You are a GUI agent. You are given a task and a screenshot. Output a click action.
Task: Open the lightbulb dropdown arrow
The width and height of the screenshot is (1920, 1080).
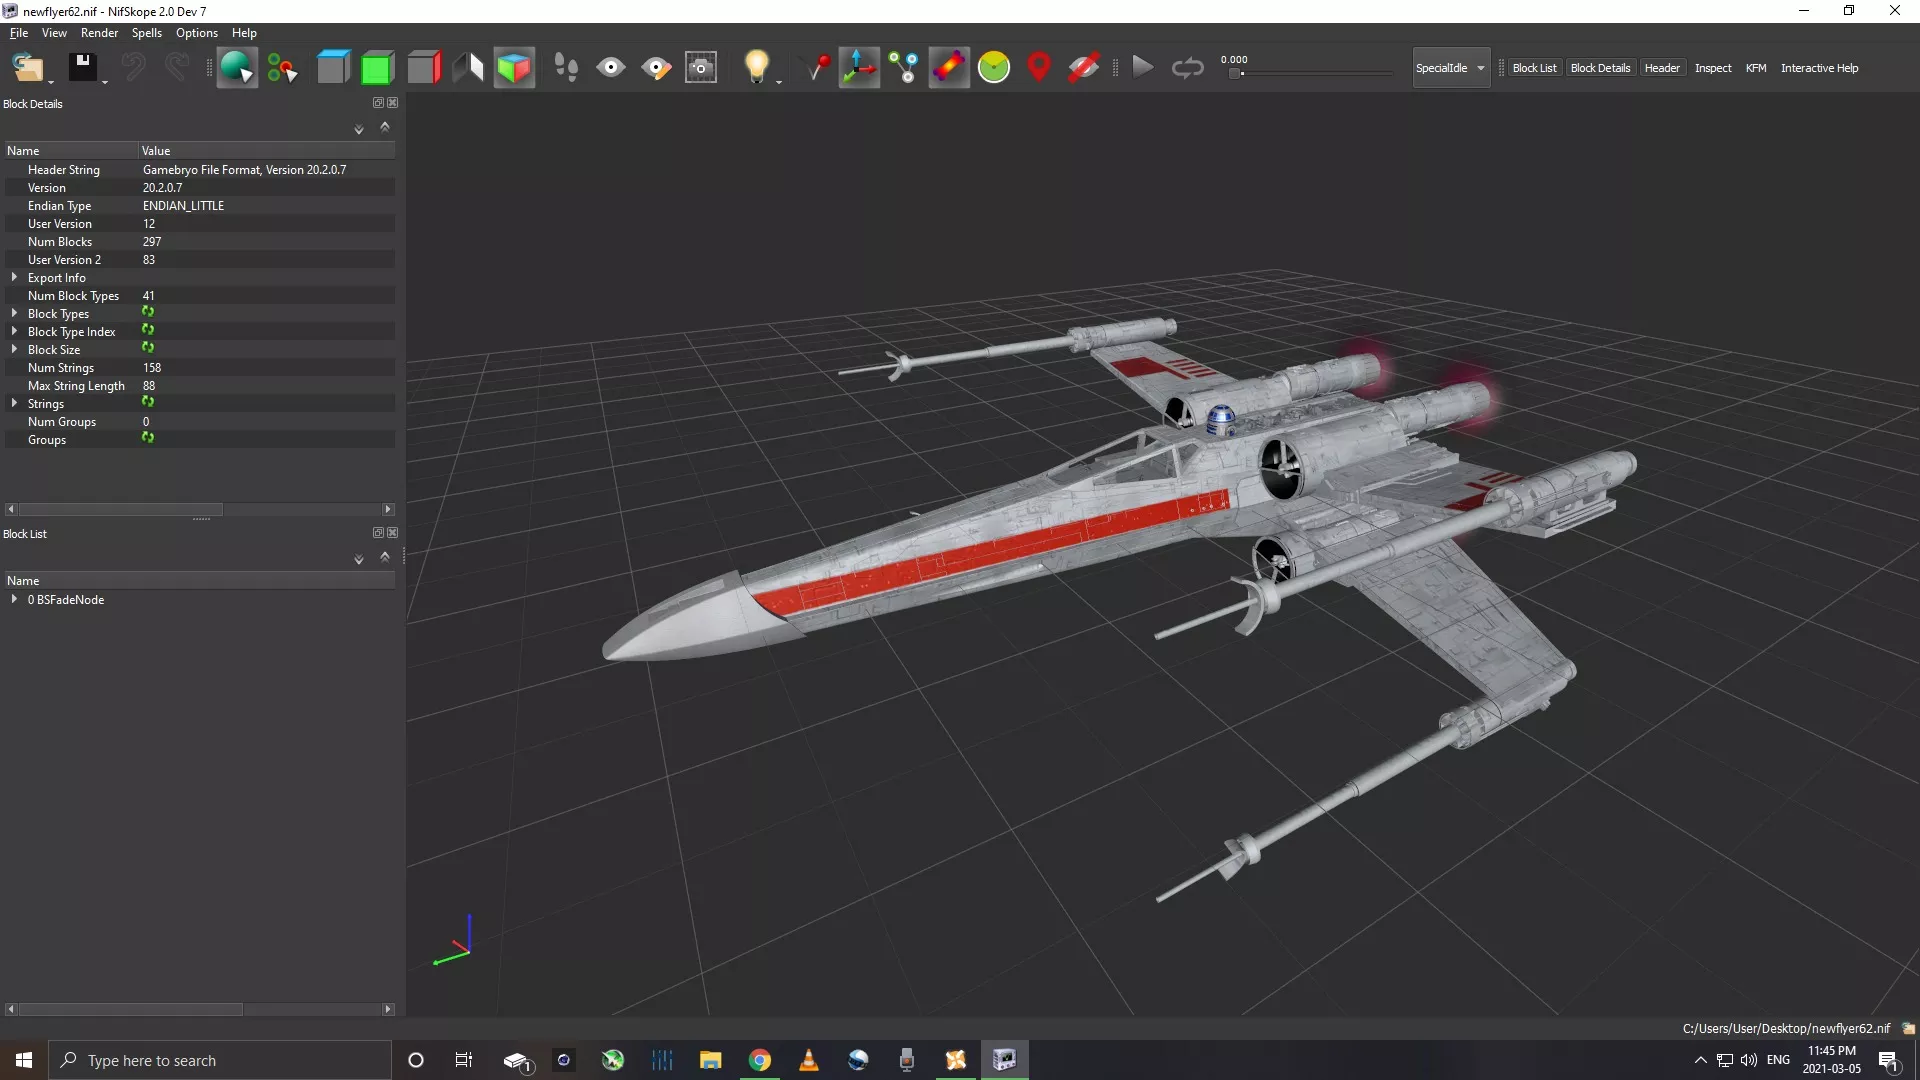point(779,82)
